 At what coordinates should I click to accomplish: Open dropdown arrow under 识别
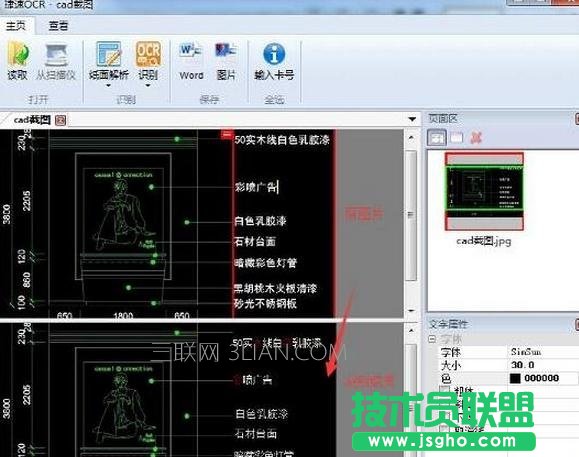148,86
